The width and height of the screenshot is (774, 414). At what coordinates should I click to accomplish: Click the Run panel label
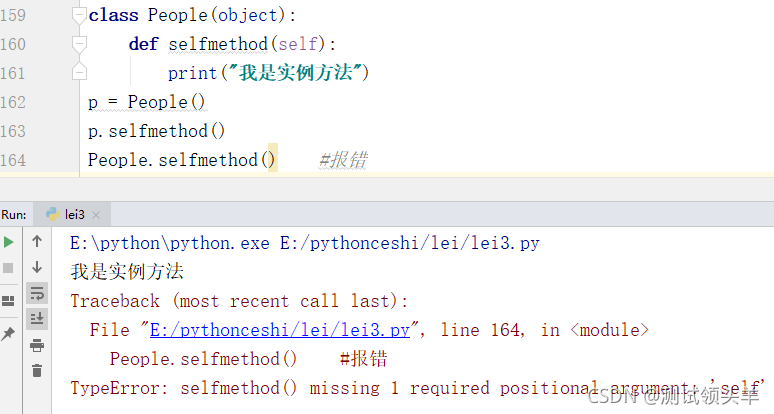click(x=14, y=214)
